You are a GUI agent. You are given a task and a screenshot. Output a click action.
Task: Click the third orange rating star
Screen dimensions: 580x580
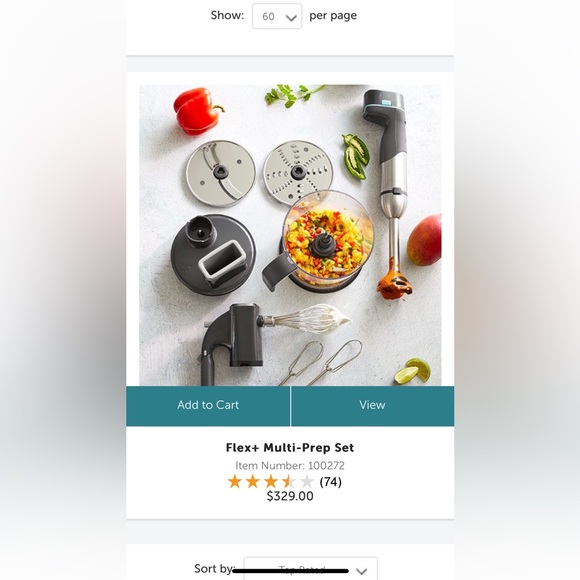[x=271, y=482]
